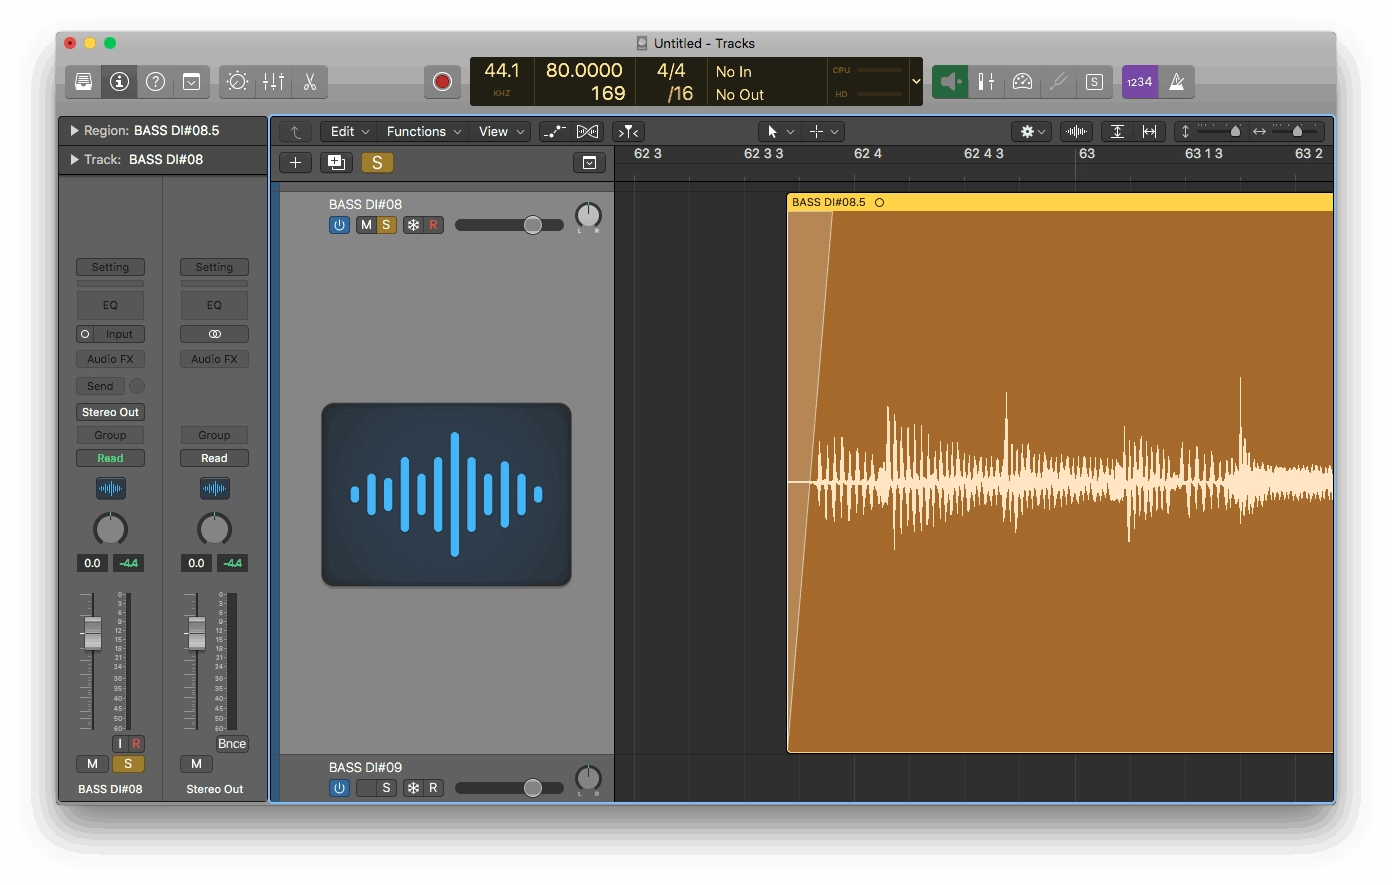This screenshot has height=885, width=1392.
Task: Click Setting on the BASS DI#08 channel strip
Action: point(110,268)
